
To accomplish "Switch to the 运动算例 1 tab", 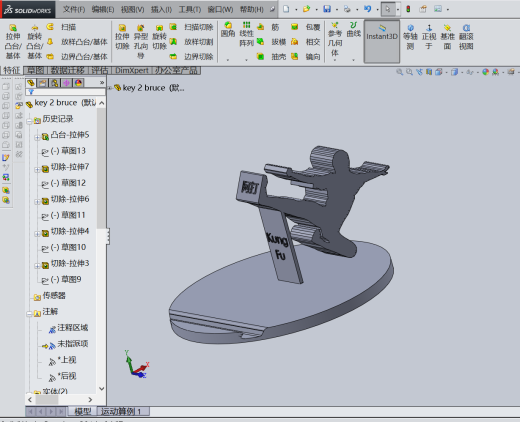I will (121, 412).
